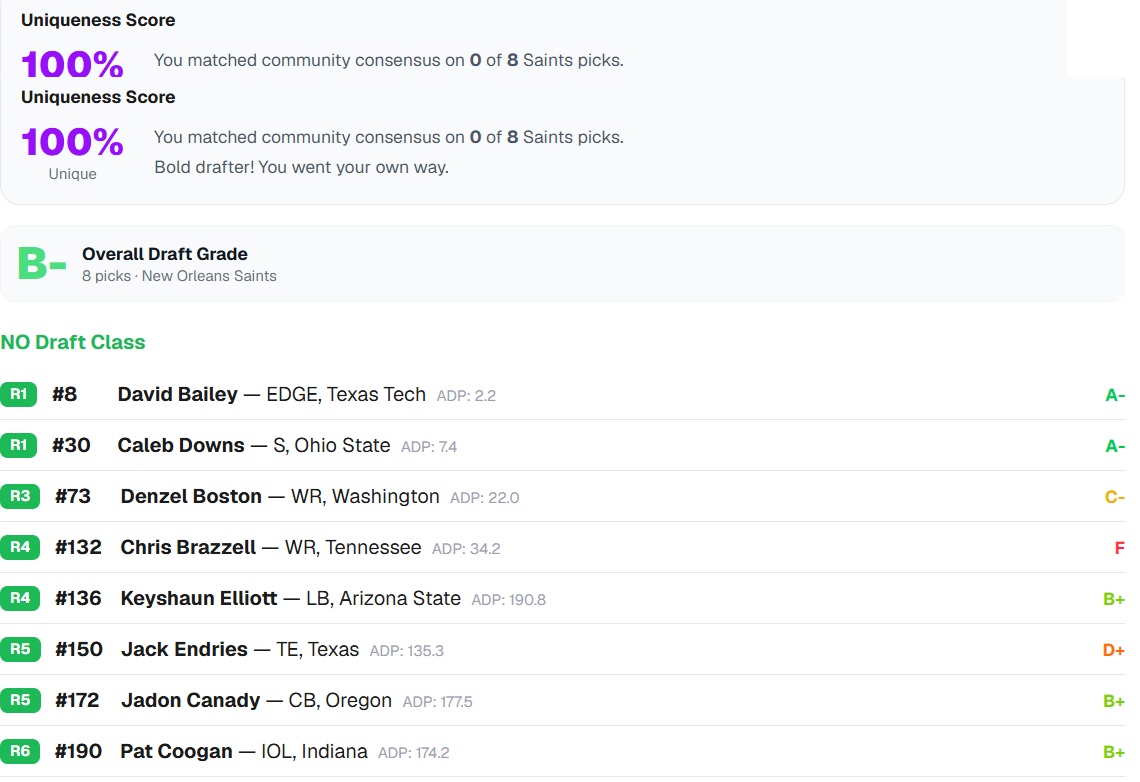Click 'LB, Arizona State' position text
Image resolution: width=1140 pixels, height=782 pixels.
point(384,597)
